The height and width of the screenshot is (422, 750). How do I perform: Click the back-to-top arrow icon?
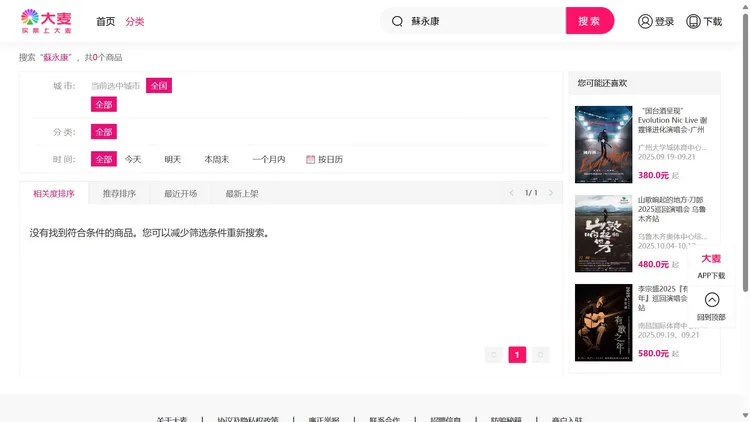click(711, 300)
